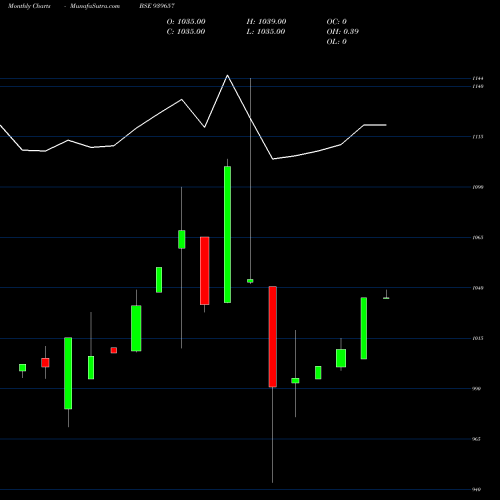Image resolution: width=500 pixels, height=500 pixels.
Task: Select the 'OL: 0' reading
Action: [x=337, y=41]
